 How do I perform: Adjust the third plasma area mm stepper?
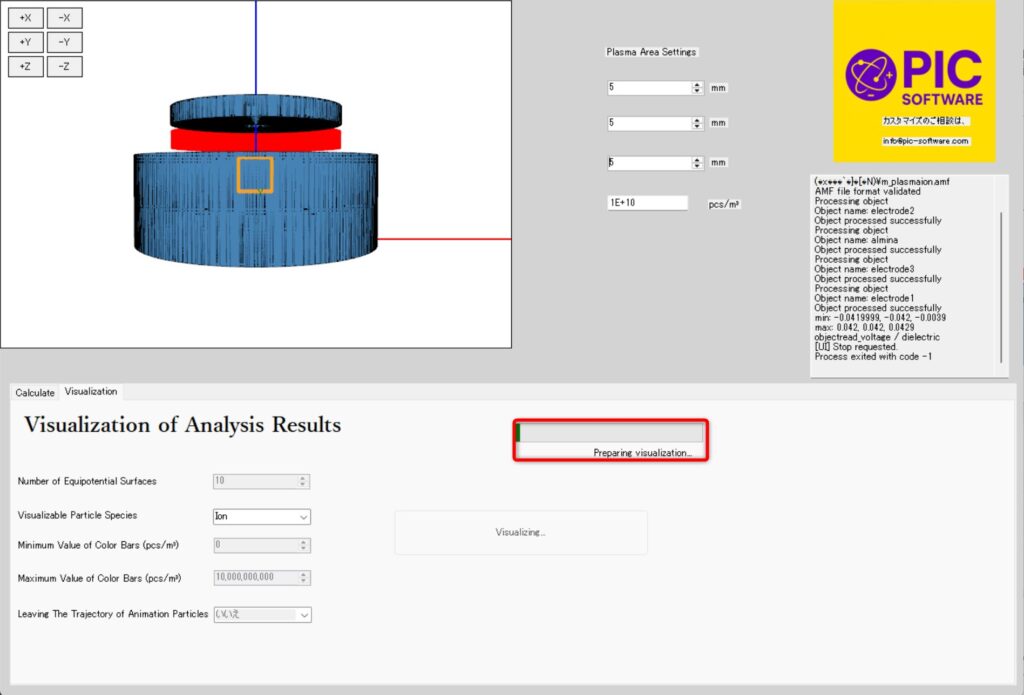697,163
